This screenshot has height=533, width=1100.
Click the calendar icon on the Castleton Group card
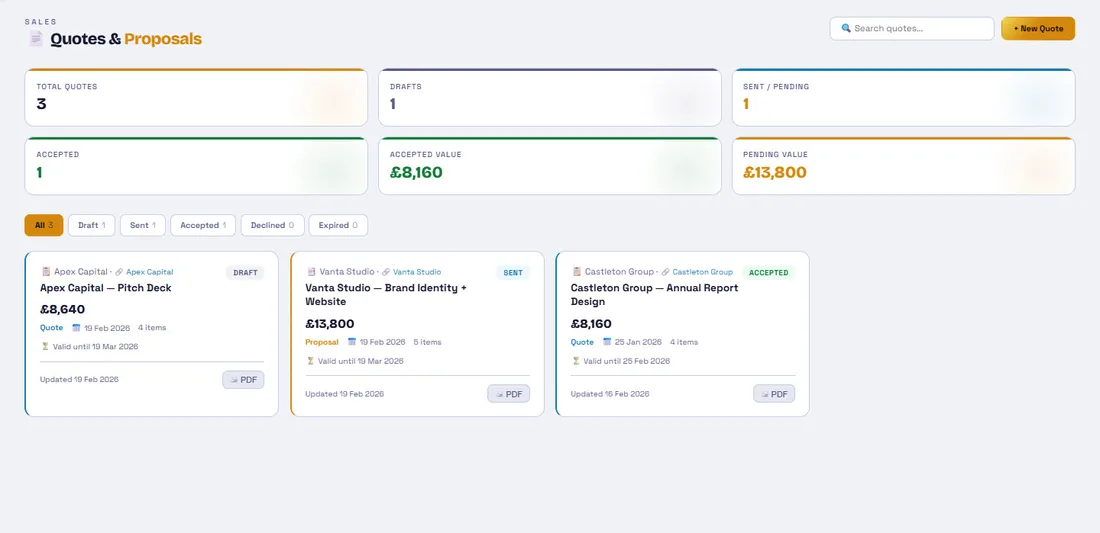[x=607, y=342]
